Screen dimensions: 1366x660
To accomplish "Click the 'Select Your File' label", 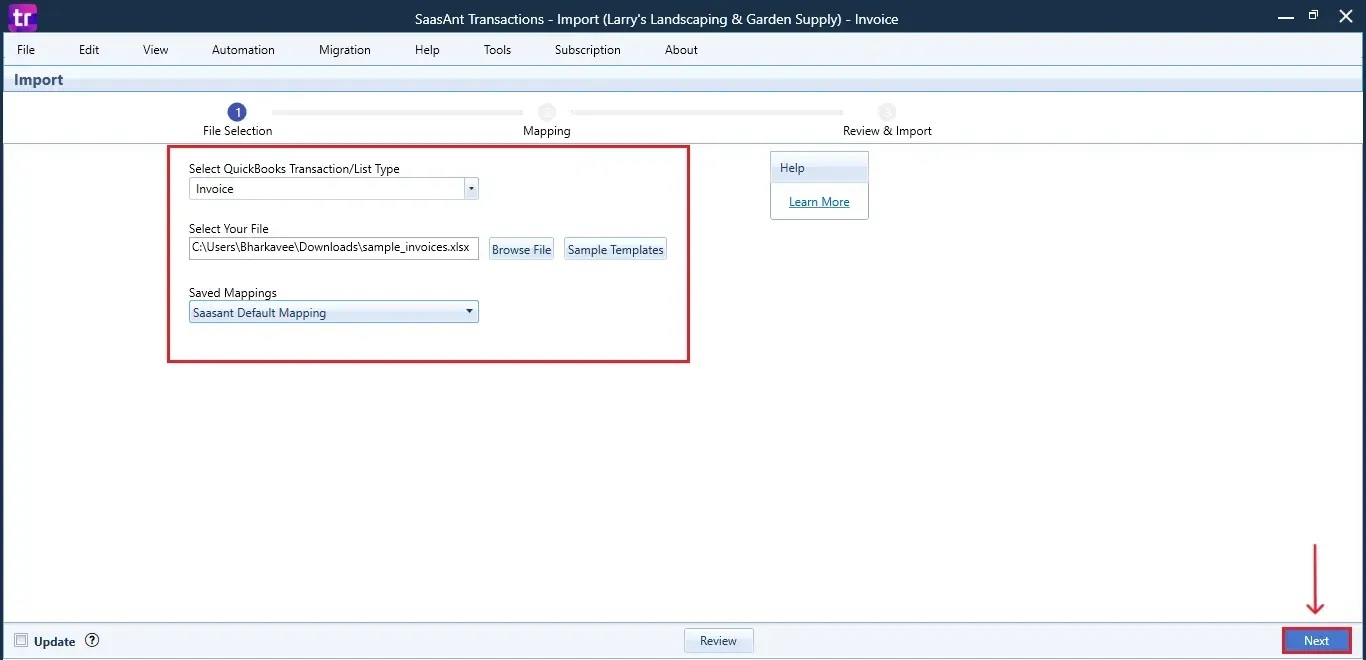I will pos(229,229).
